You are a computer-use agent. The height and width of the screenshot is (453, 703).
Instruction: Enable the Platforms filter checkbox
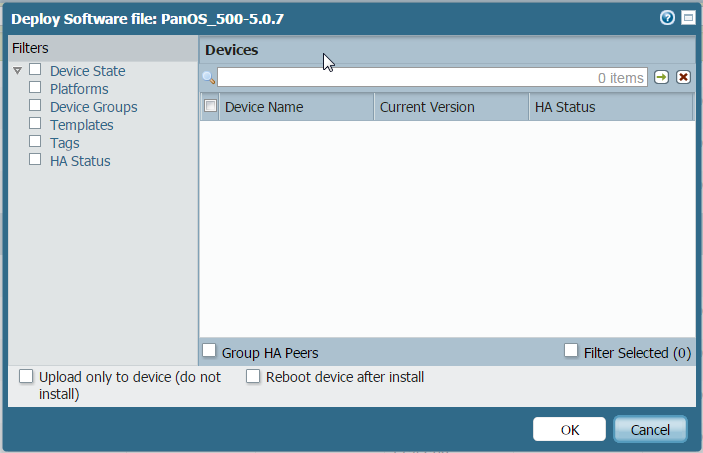(x=35, y=88)
